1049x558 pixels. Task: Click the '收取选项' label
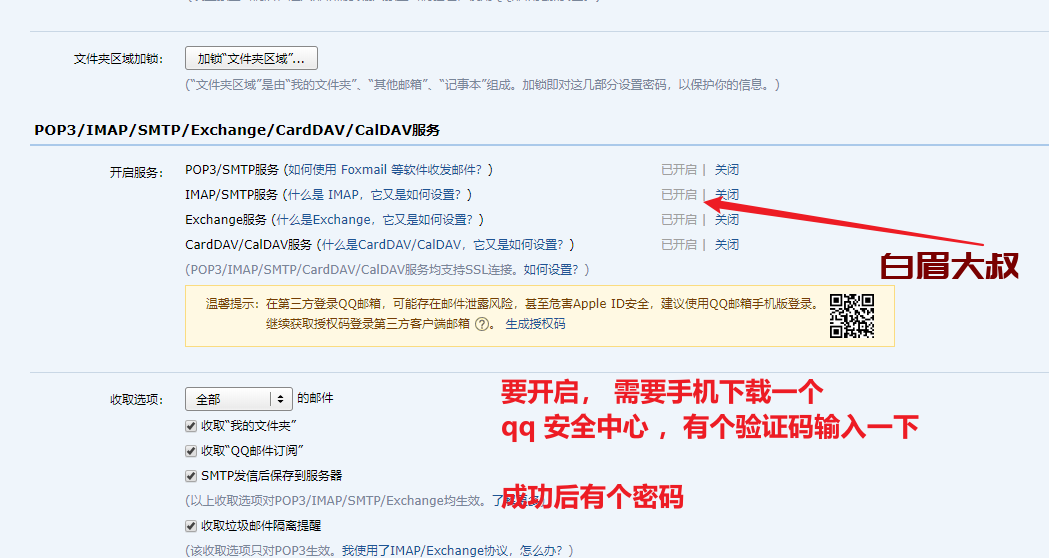coord(136,400)
